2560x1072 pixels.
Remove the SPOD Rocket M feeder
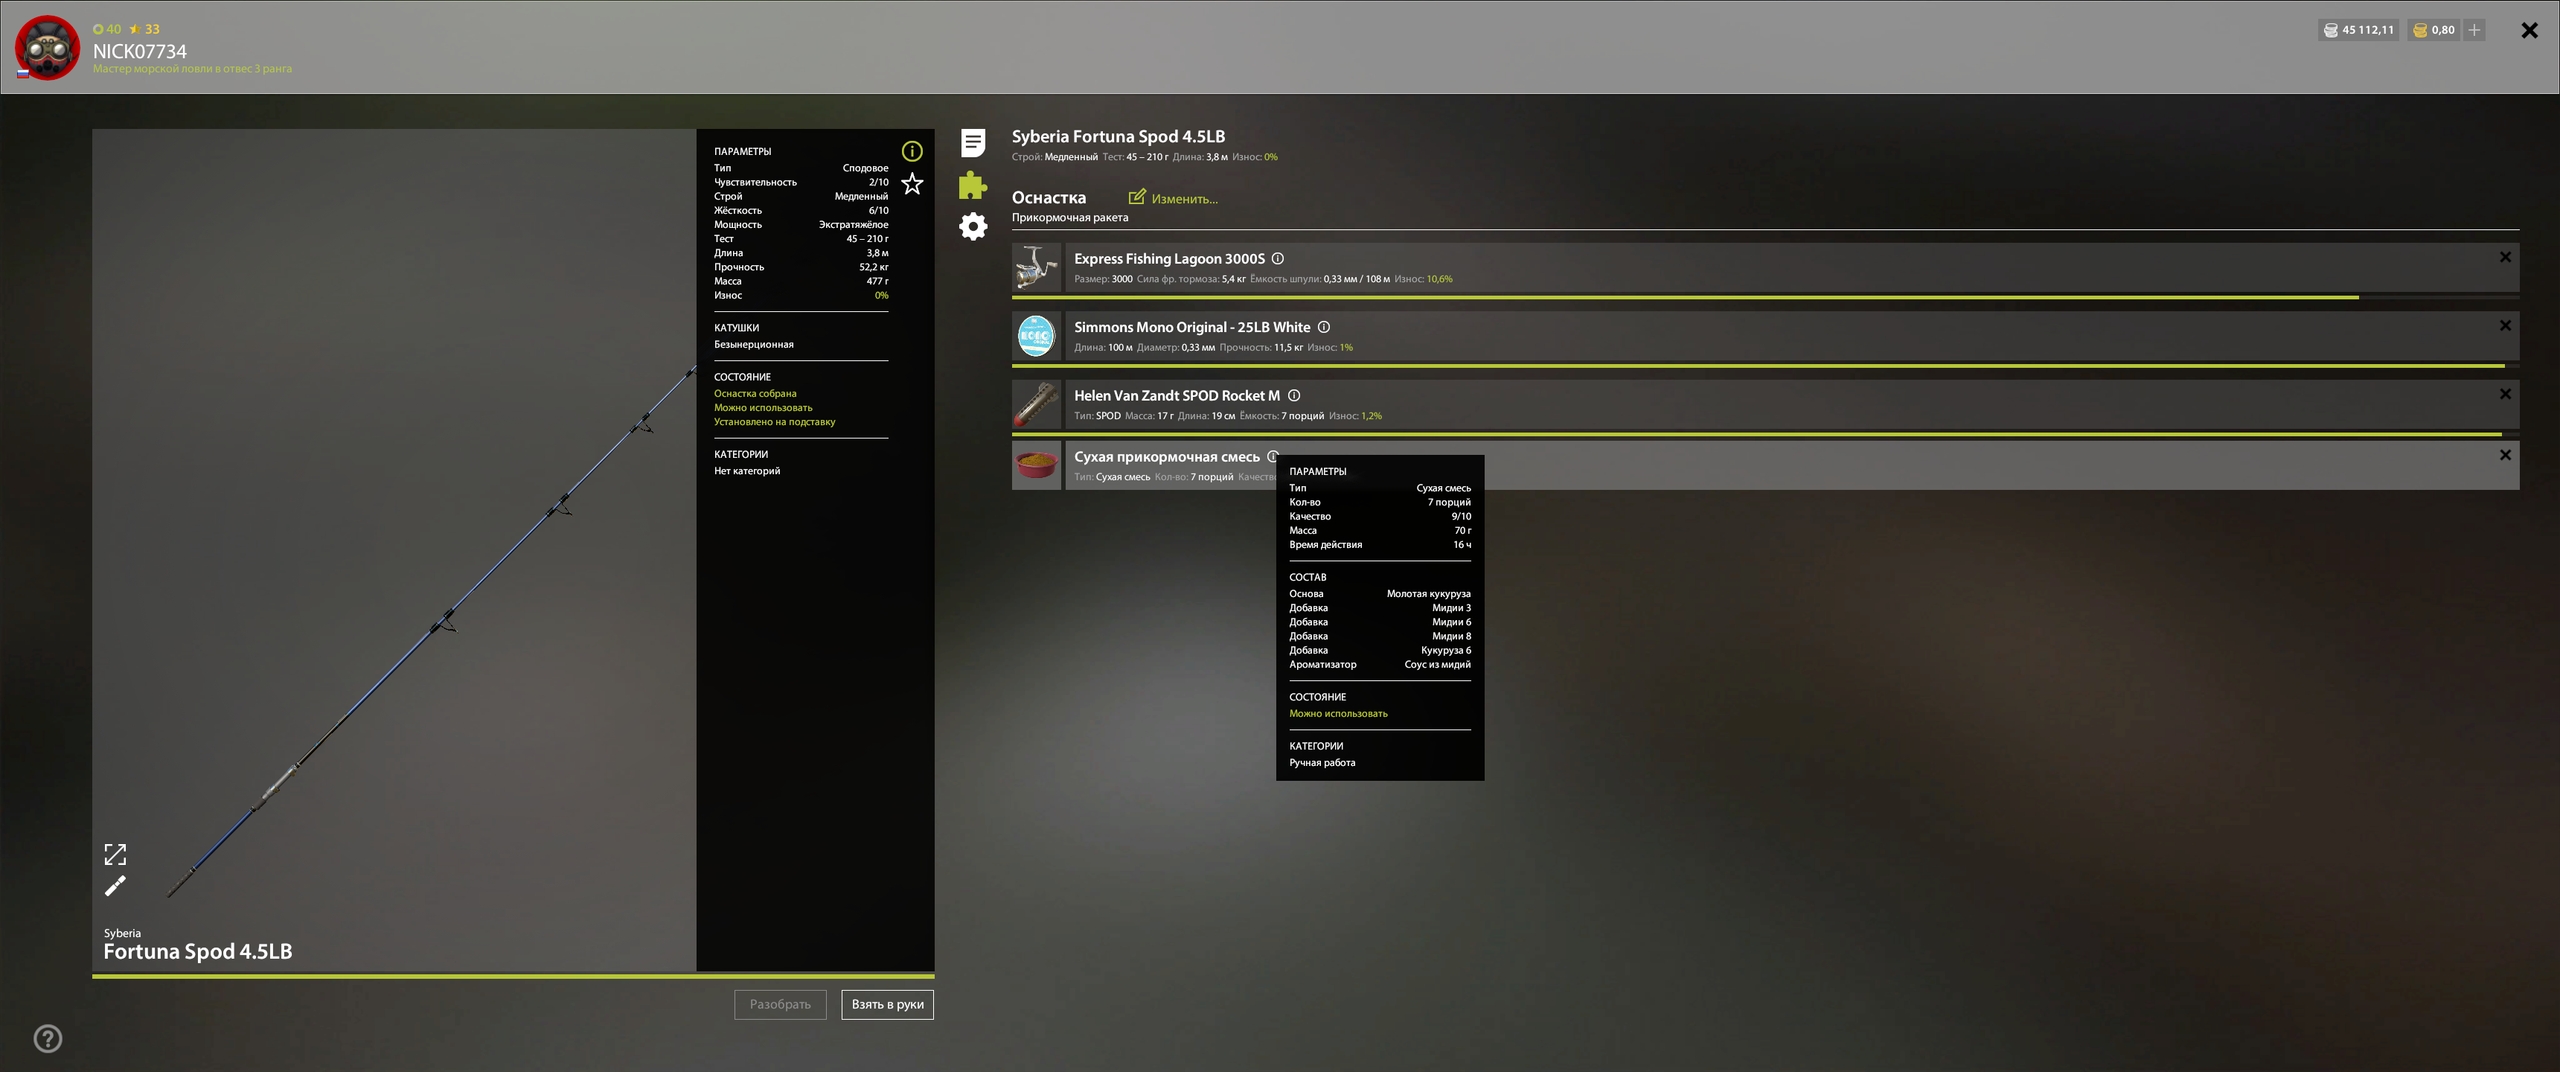click(2505, 394)
